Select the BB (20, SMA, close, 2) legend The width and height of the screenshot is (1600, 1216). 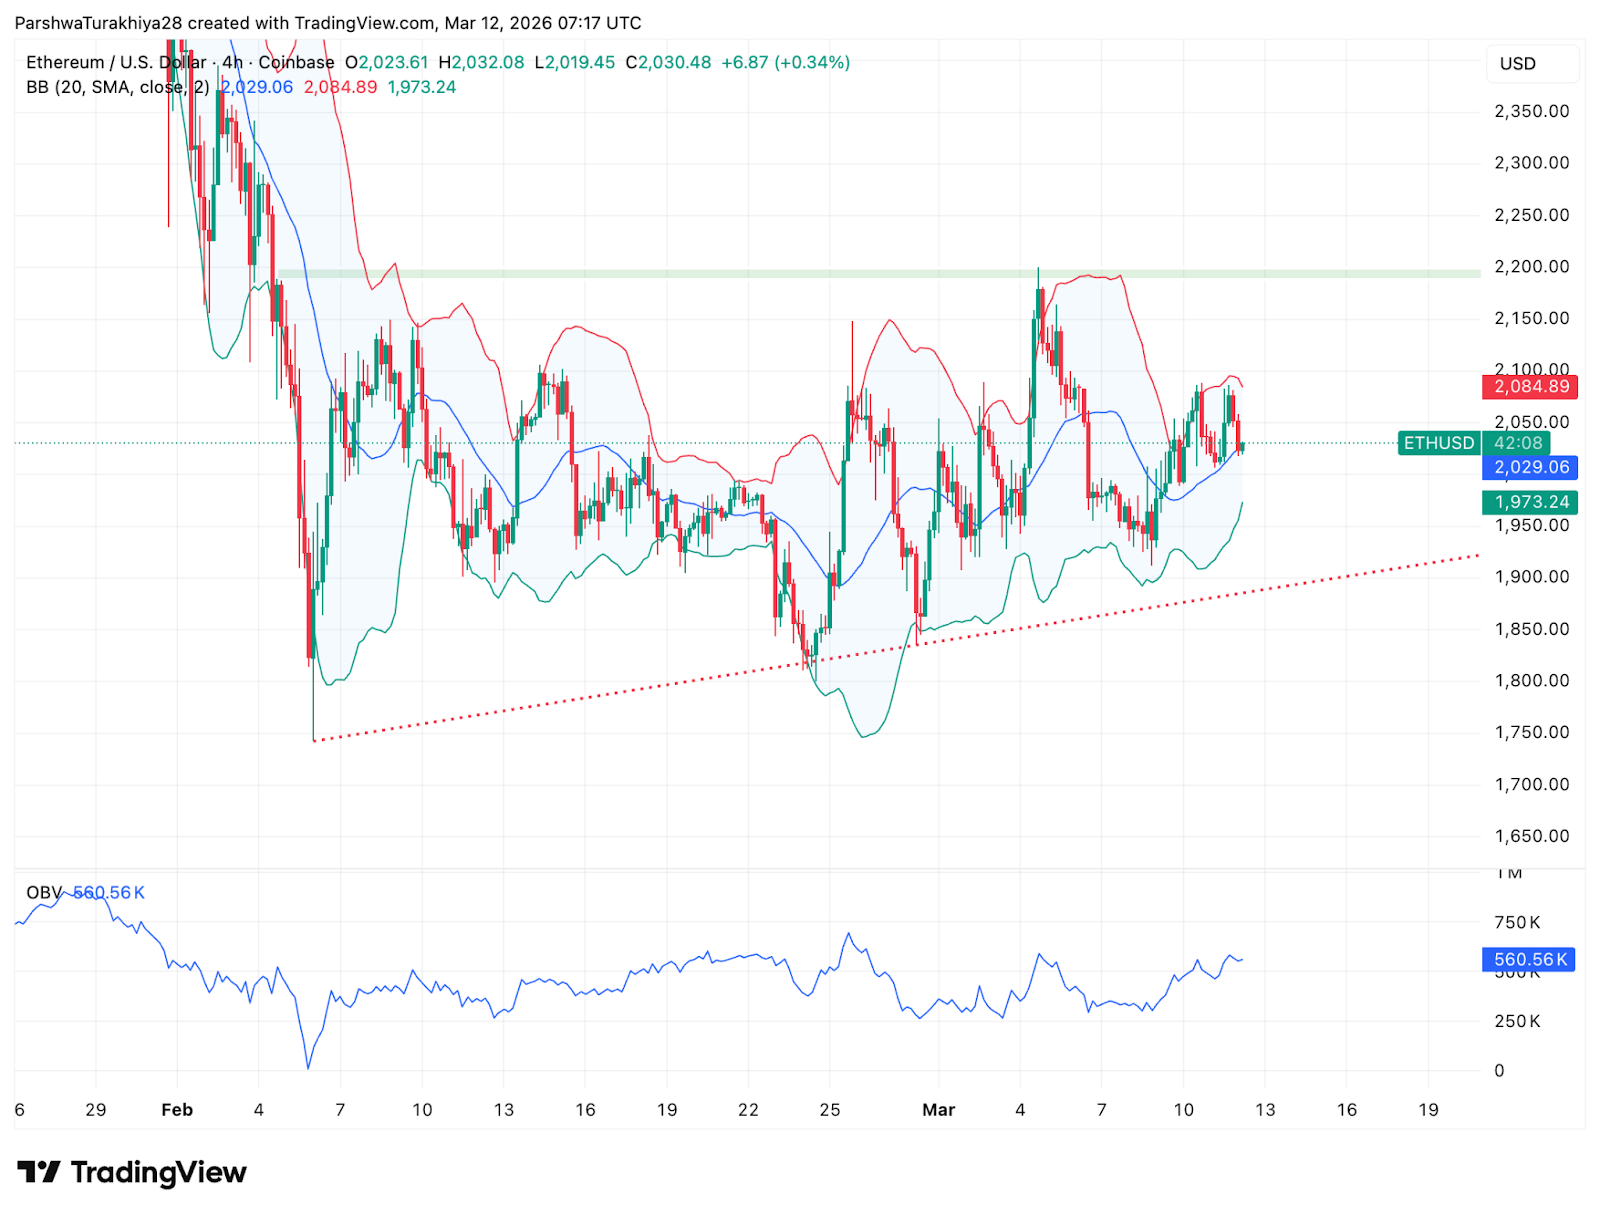[117, 87]
